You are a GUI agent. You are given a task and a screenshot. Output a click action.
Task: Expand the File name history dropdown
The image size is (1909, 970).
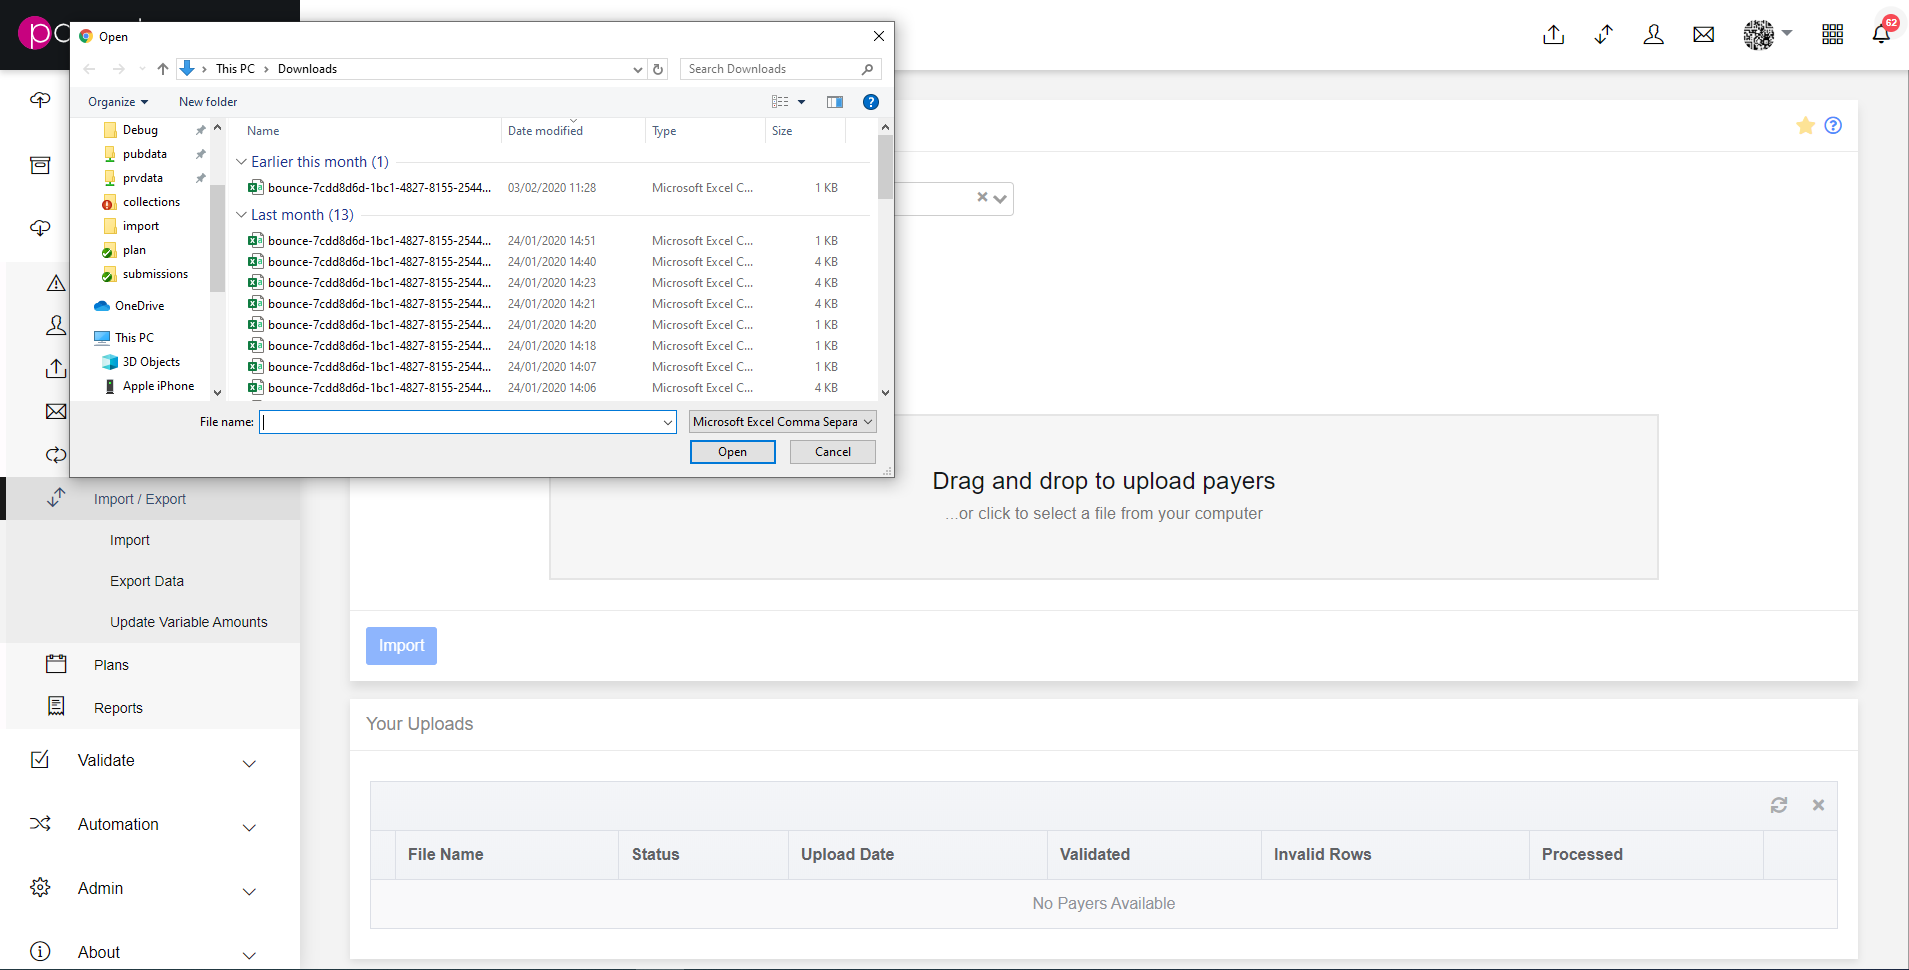tap(668, 422)
